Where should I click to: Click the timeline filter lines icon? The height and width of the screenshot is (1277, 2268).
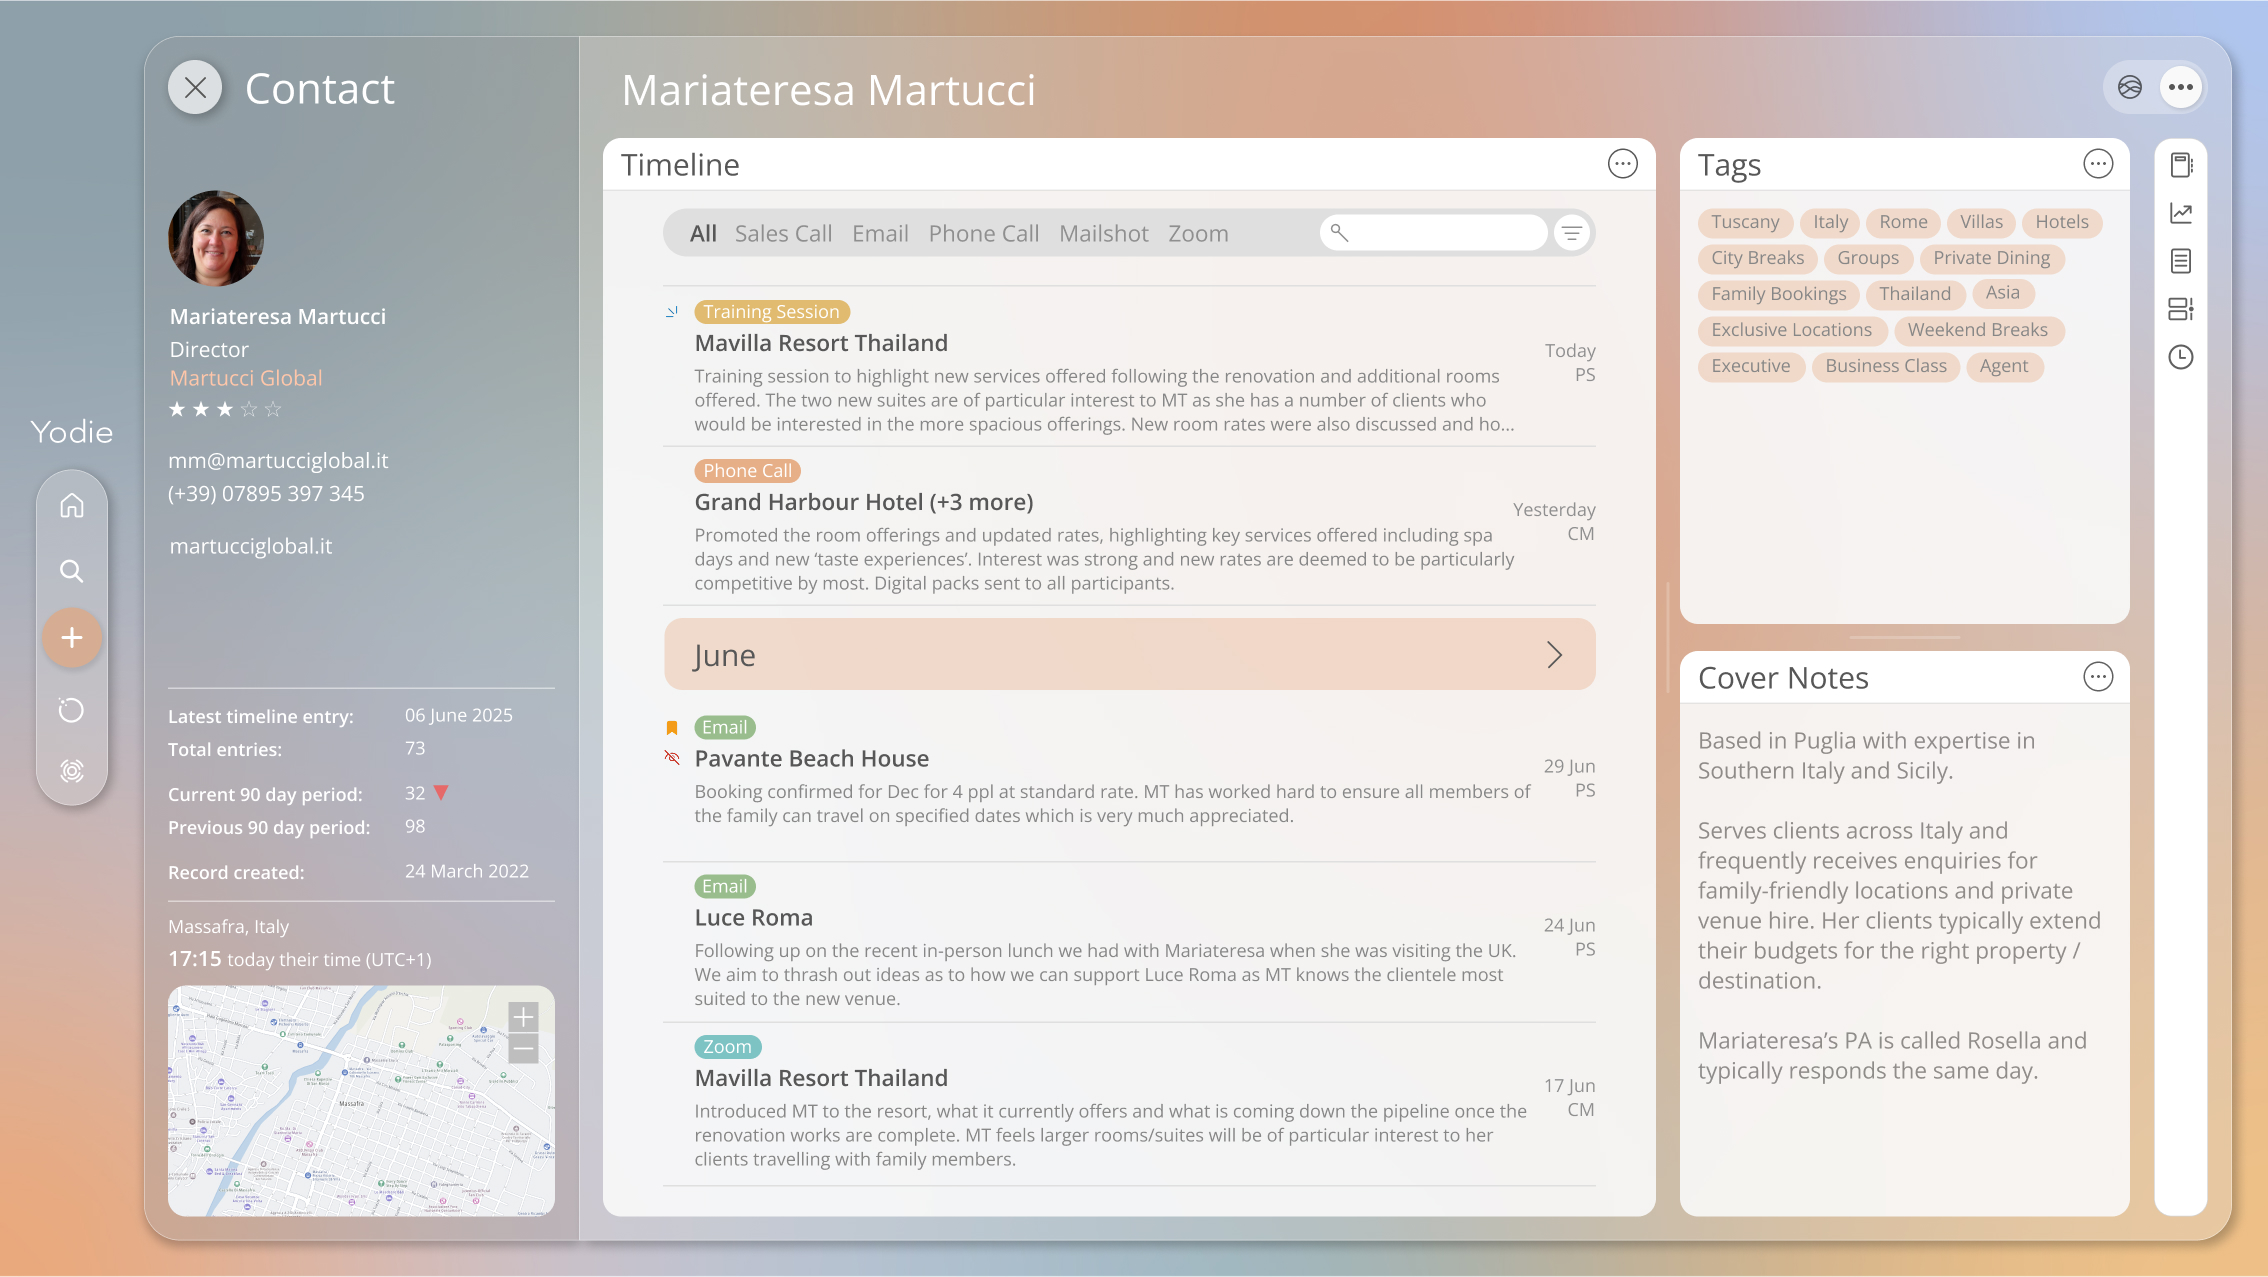click(1572, 233)
